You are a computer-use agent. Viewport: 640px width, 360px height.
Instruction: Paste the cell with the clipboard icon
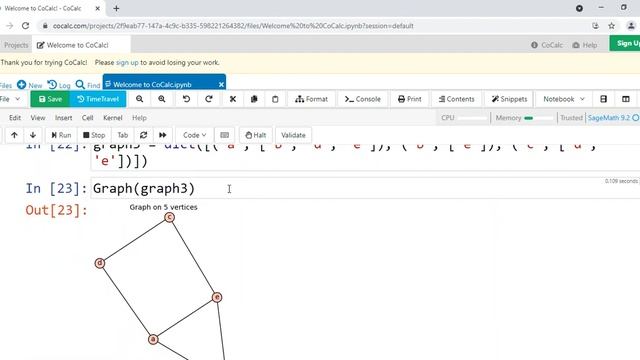point(275,99)
